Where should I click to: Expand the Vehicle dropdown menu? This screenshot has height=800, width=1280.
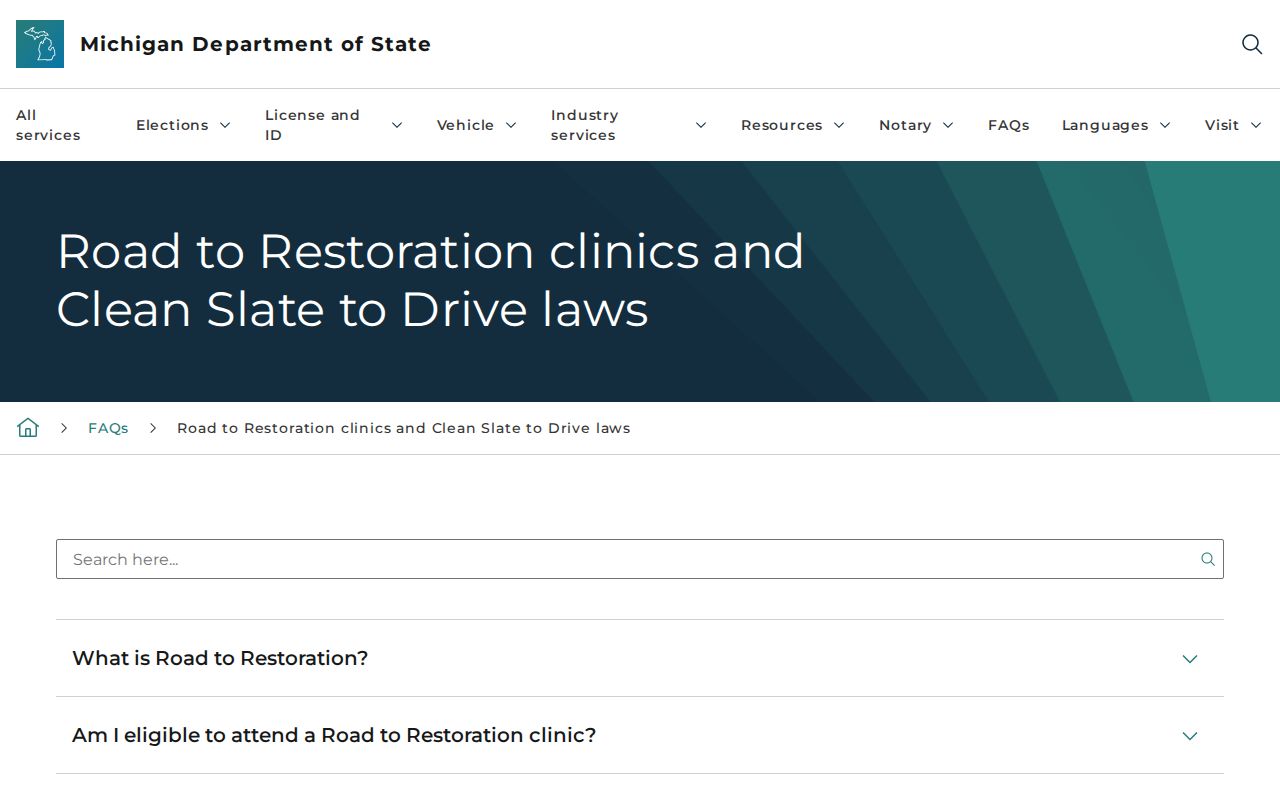click(476, 125)
